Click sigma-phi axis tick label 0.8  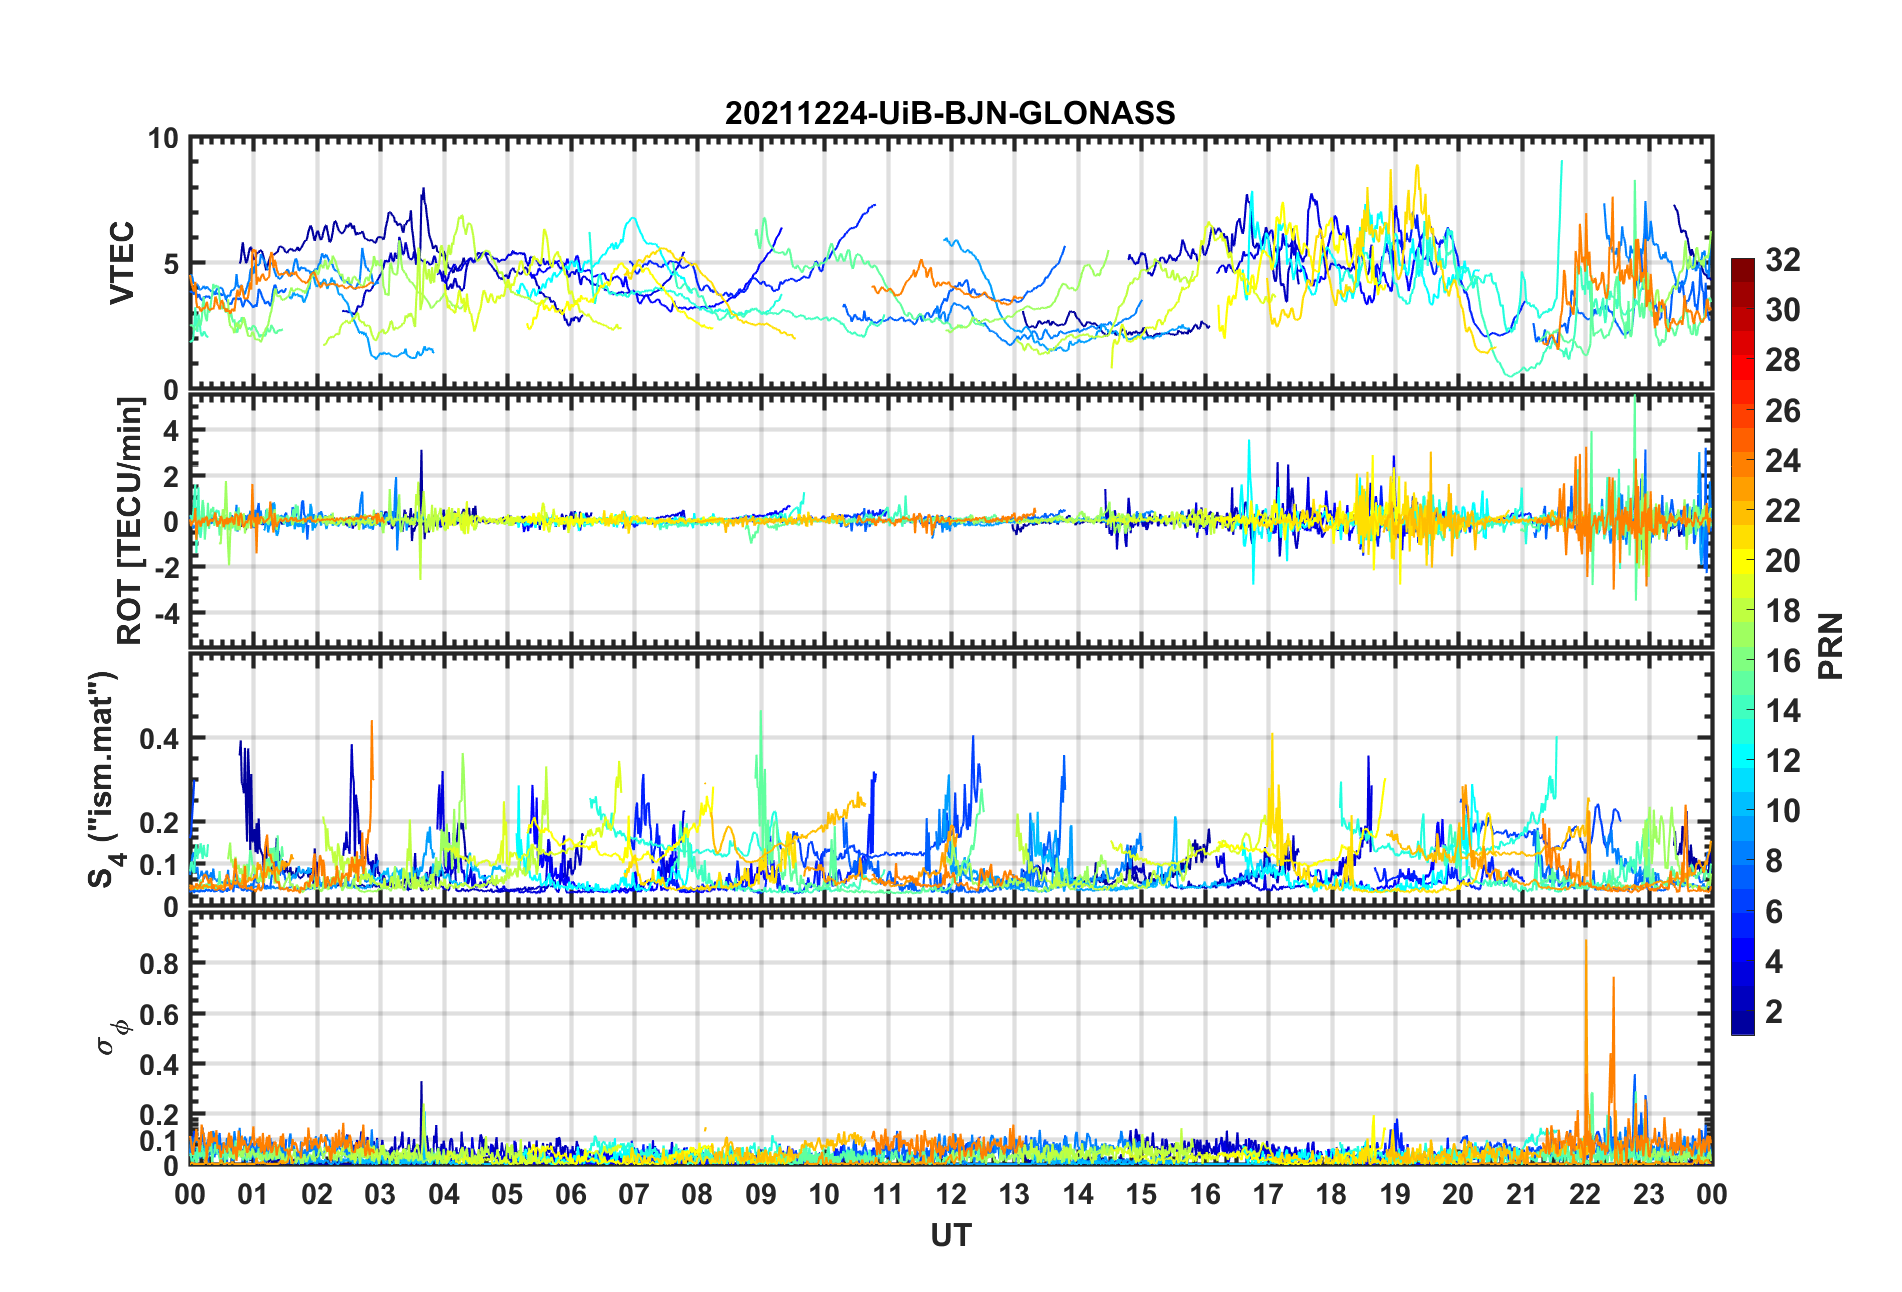point(160,964)
